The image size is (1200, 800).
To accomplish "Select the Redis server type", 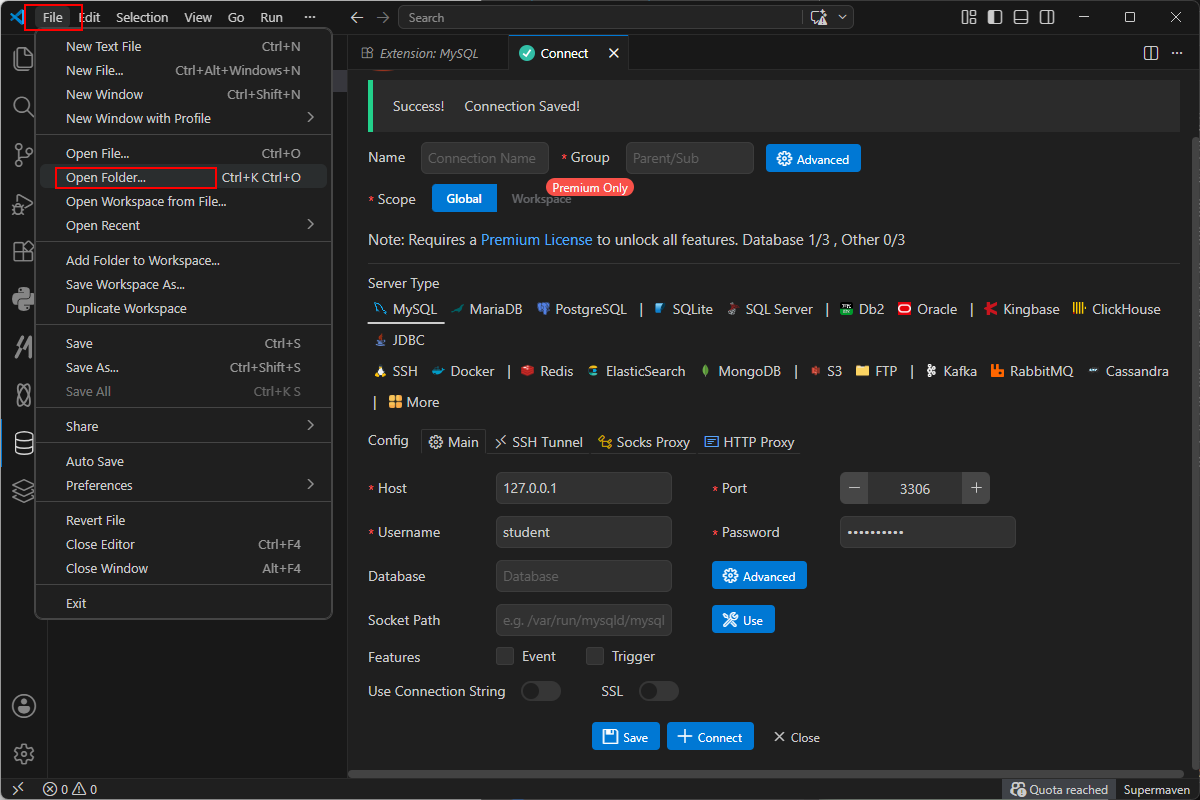I will click(546, 371).
